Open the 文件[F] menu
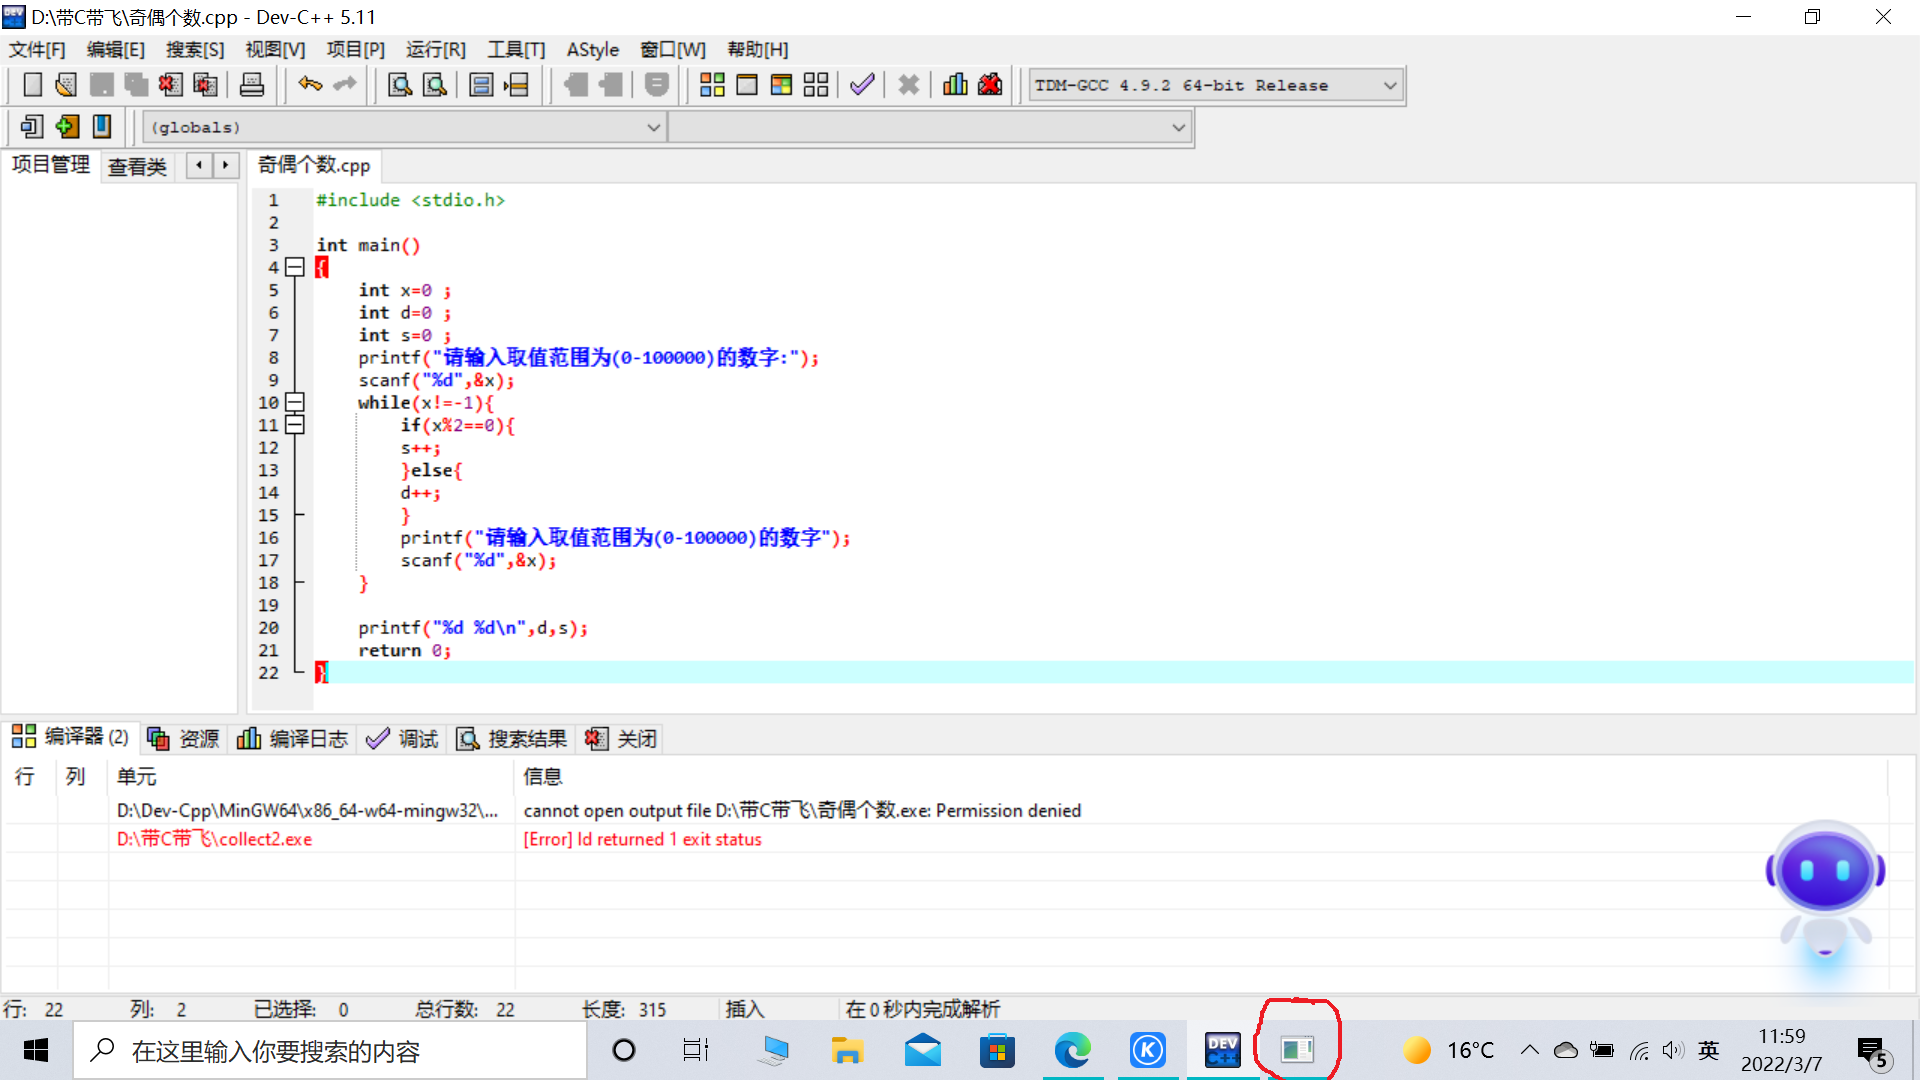Viewport: 1920px width, 1080px height. pyautogui.click(x=37, y=50)
